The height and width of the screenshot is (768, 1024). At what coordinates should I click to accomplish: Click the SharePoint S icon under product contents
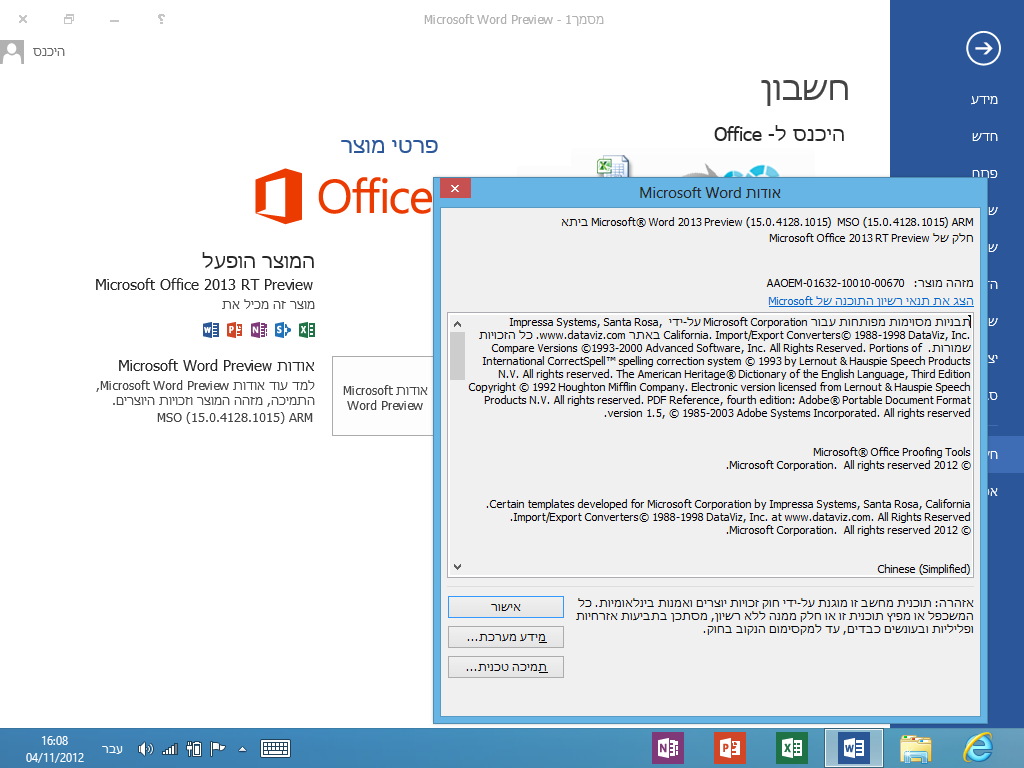(x=283, y=330)
